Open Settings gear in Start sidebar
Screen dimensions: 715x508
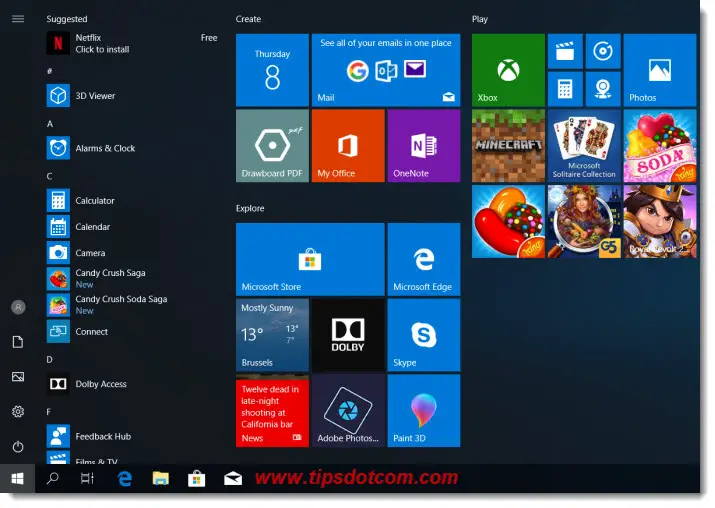click(18, 411)
